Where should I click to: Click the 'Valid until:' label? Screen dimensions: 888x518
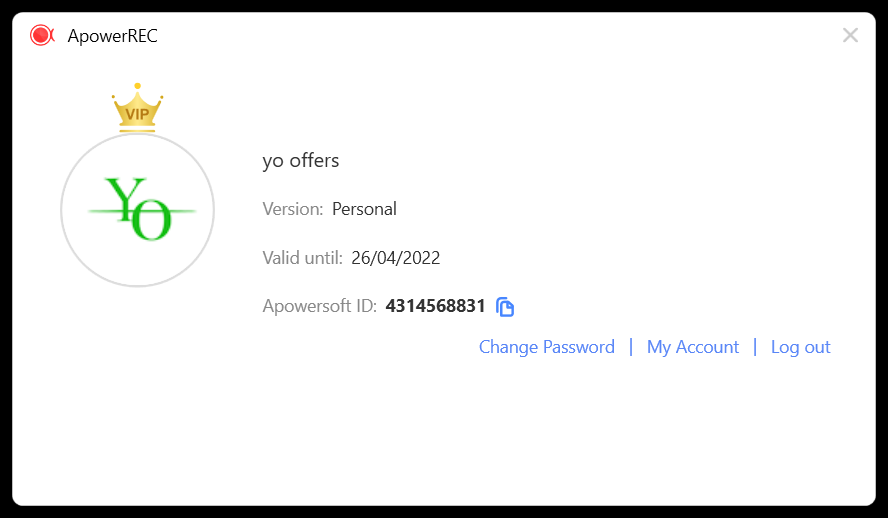tap(302, 258)
